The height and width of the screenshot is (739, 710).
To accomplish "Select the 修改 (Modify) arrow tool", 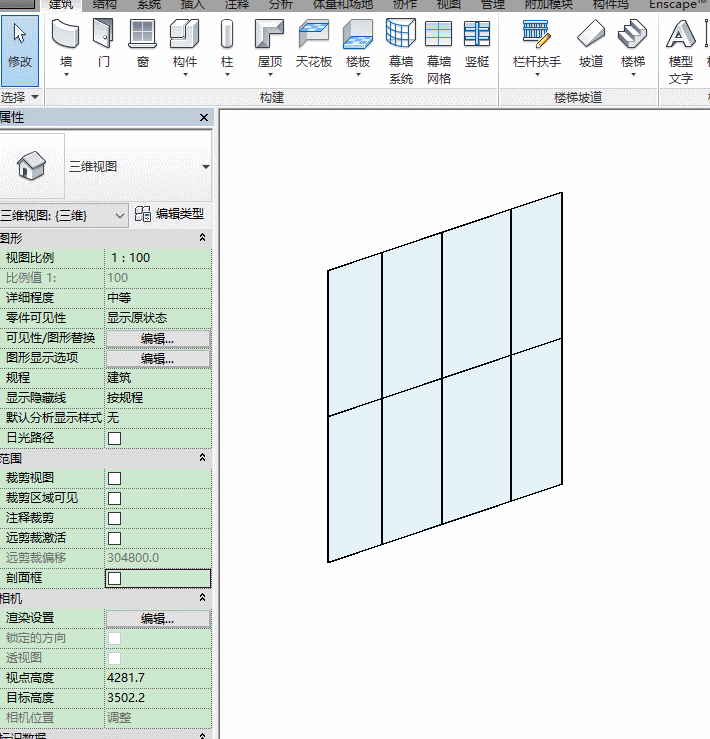I will (x=19, y=49).
